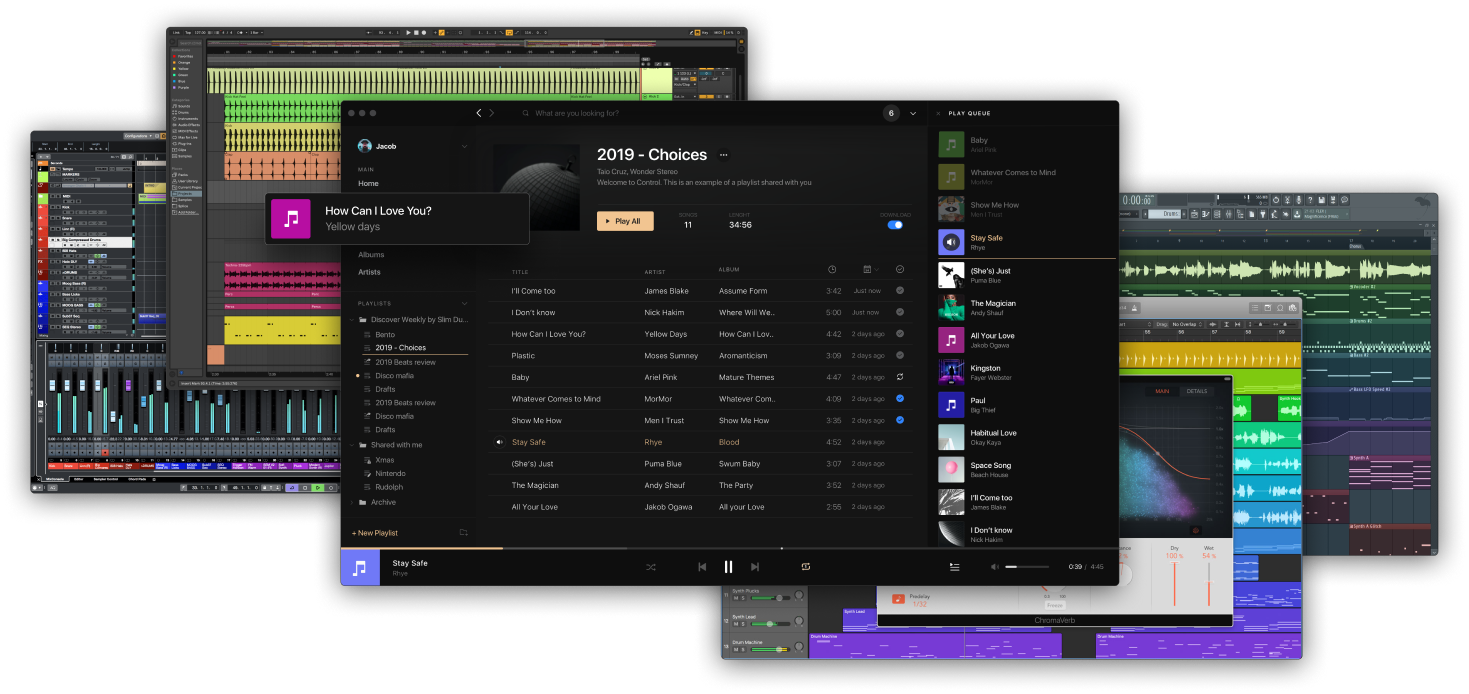Toggle repeat mode in the player bar
Image resolution: width=1469 pixels, height=694 pixels.
tap(805, 567)
